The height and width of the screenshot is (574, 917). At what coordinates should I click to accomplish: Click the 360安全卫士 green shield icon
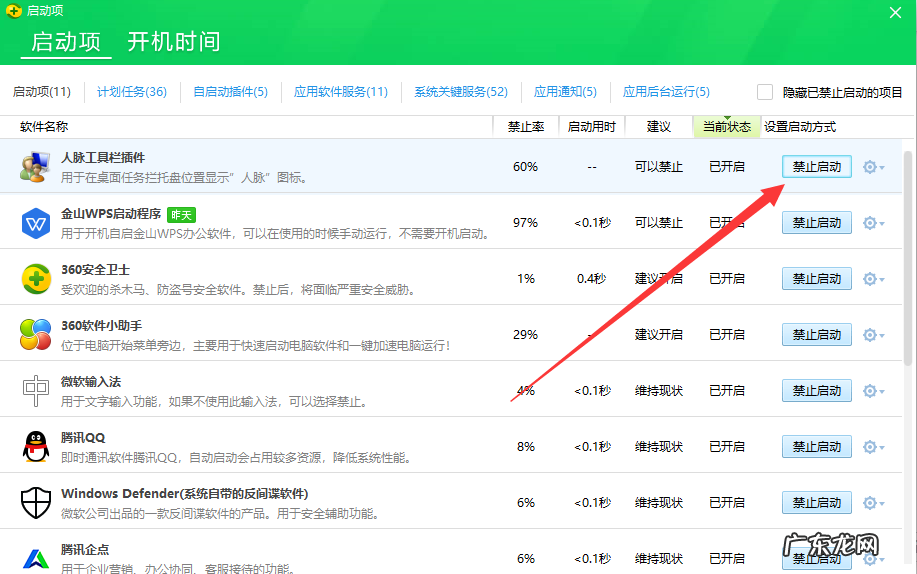pos(36,279)
